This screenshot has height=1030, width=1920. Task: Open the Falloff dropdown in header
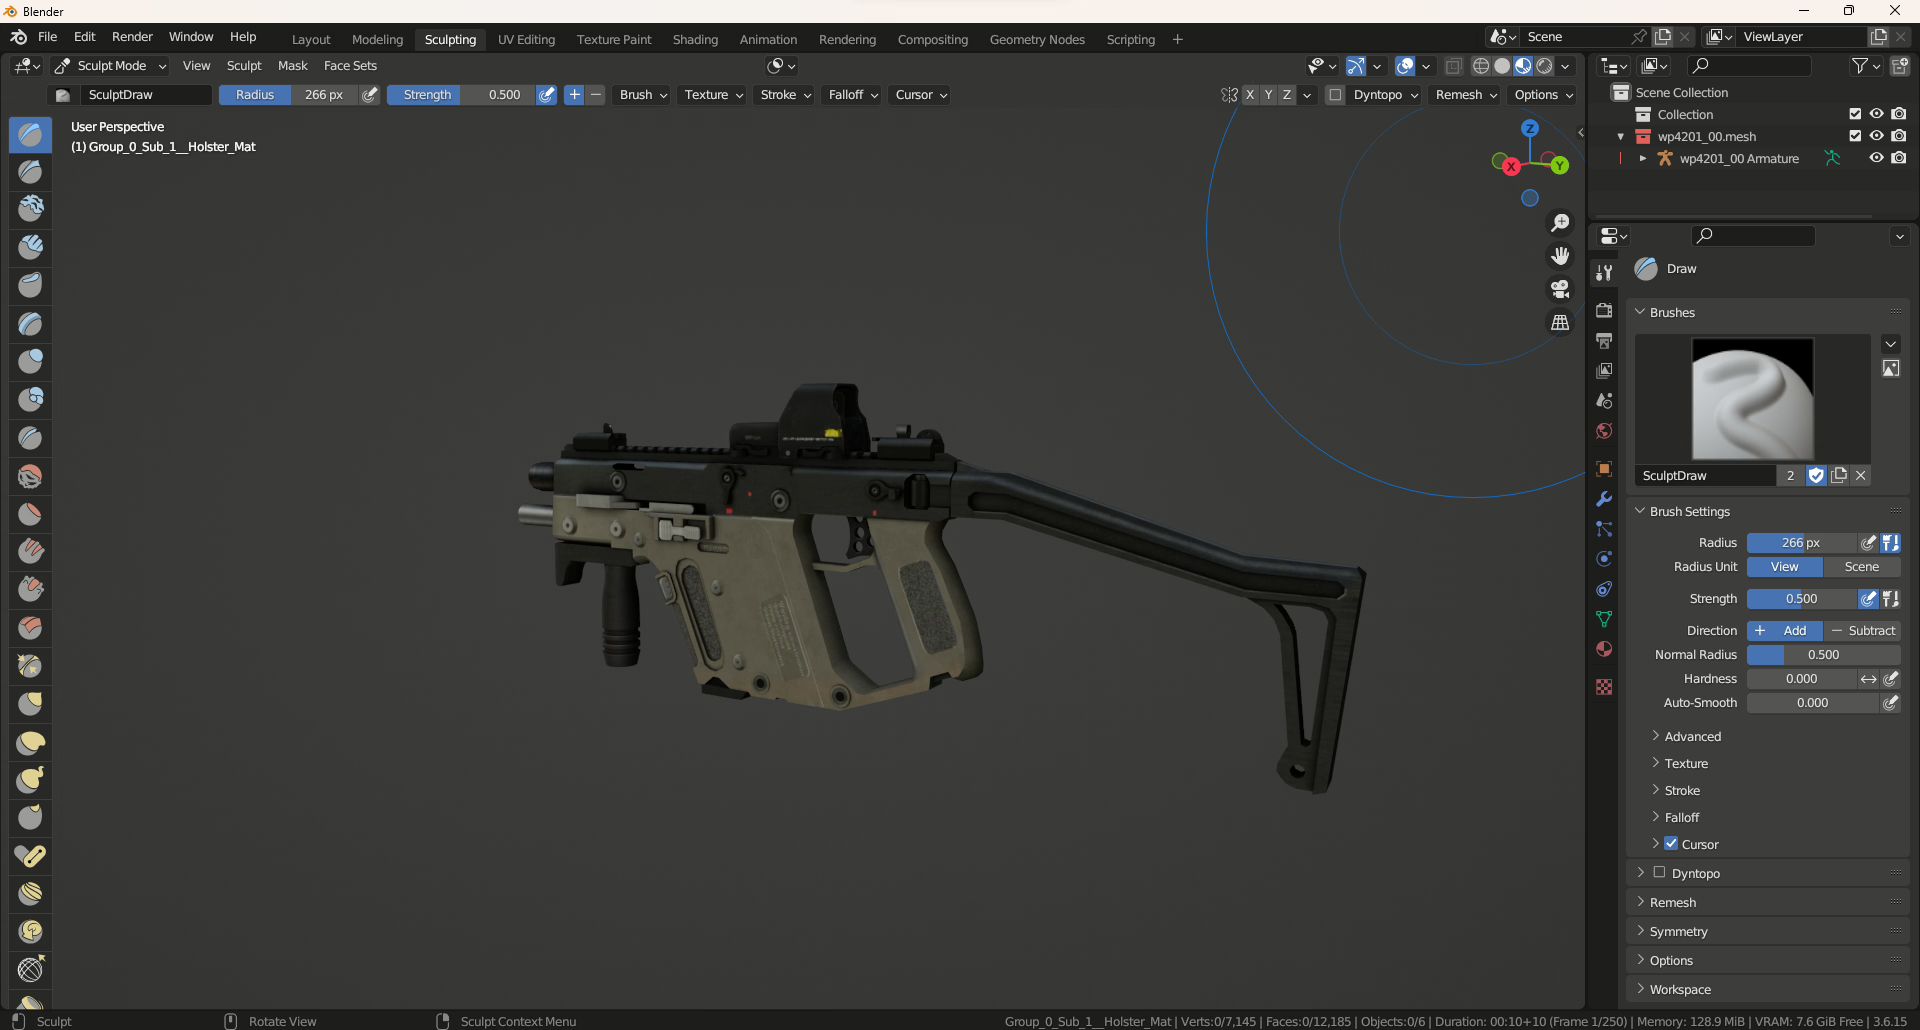pos(853,95)
